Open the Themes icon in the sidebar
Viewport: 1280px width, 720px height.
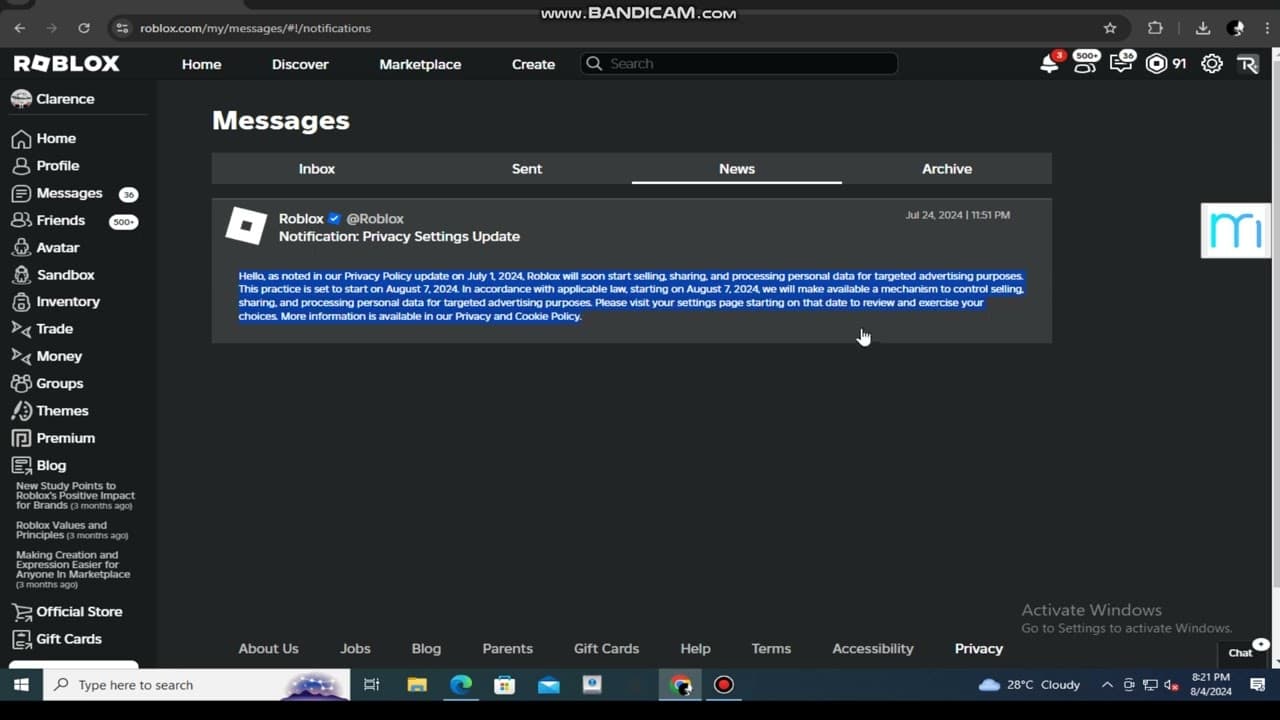point(21,411)
